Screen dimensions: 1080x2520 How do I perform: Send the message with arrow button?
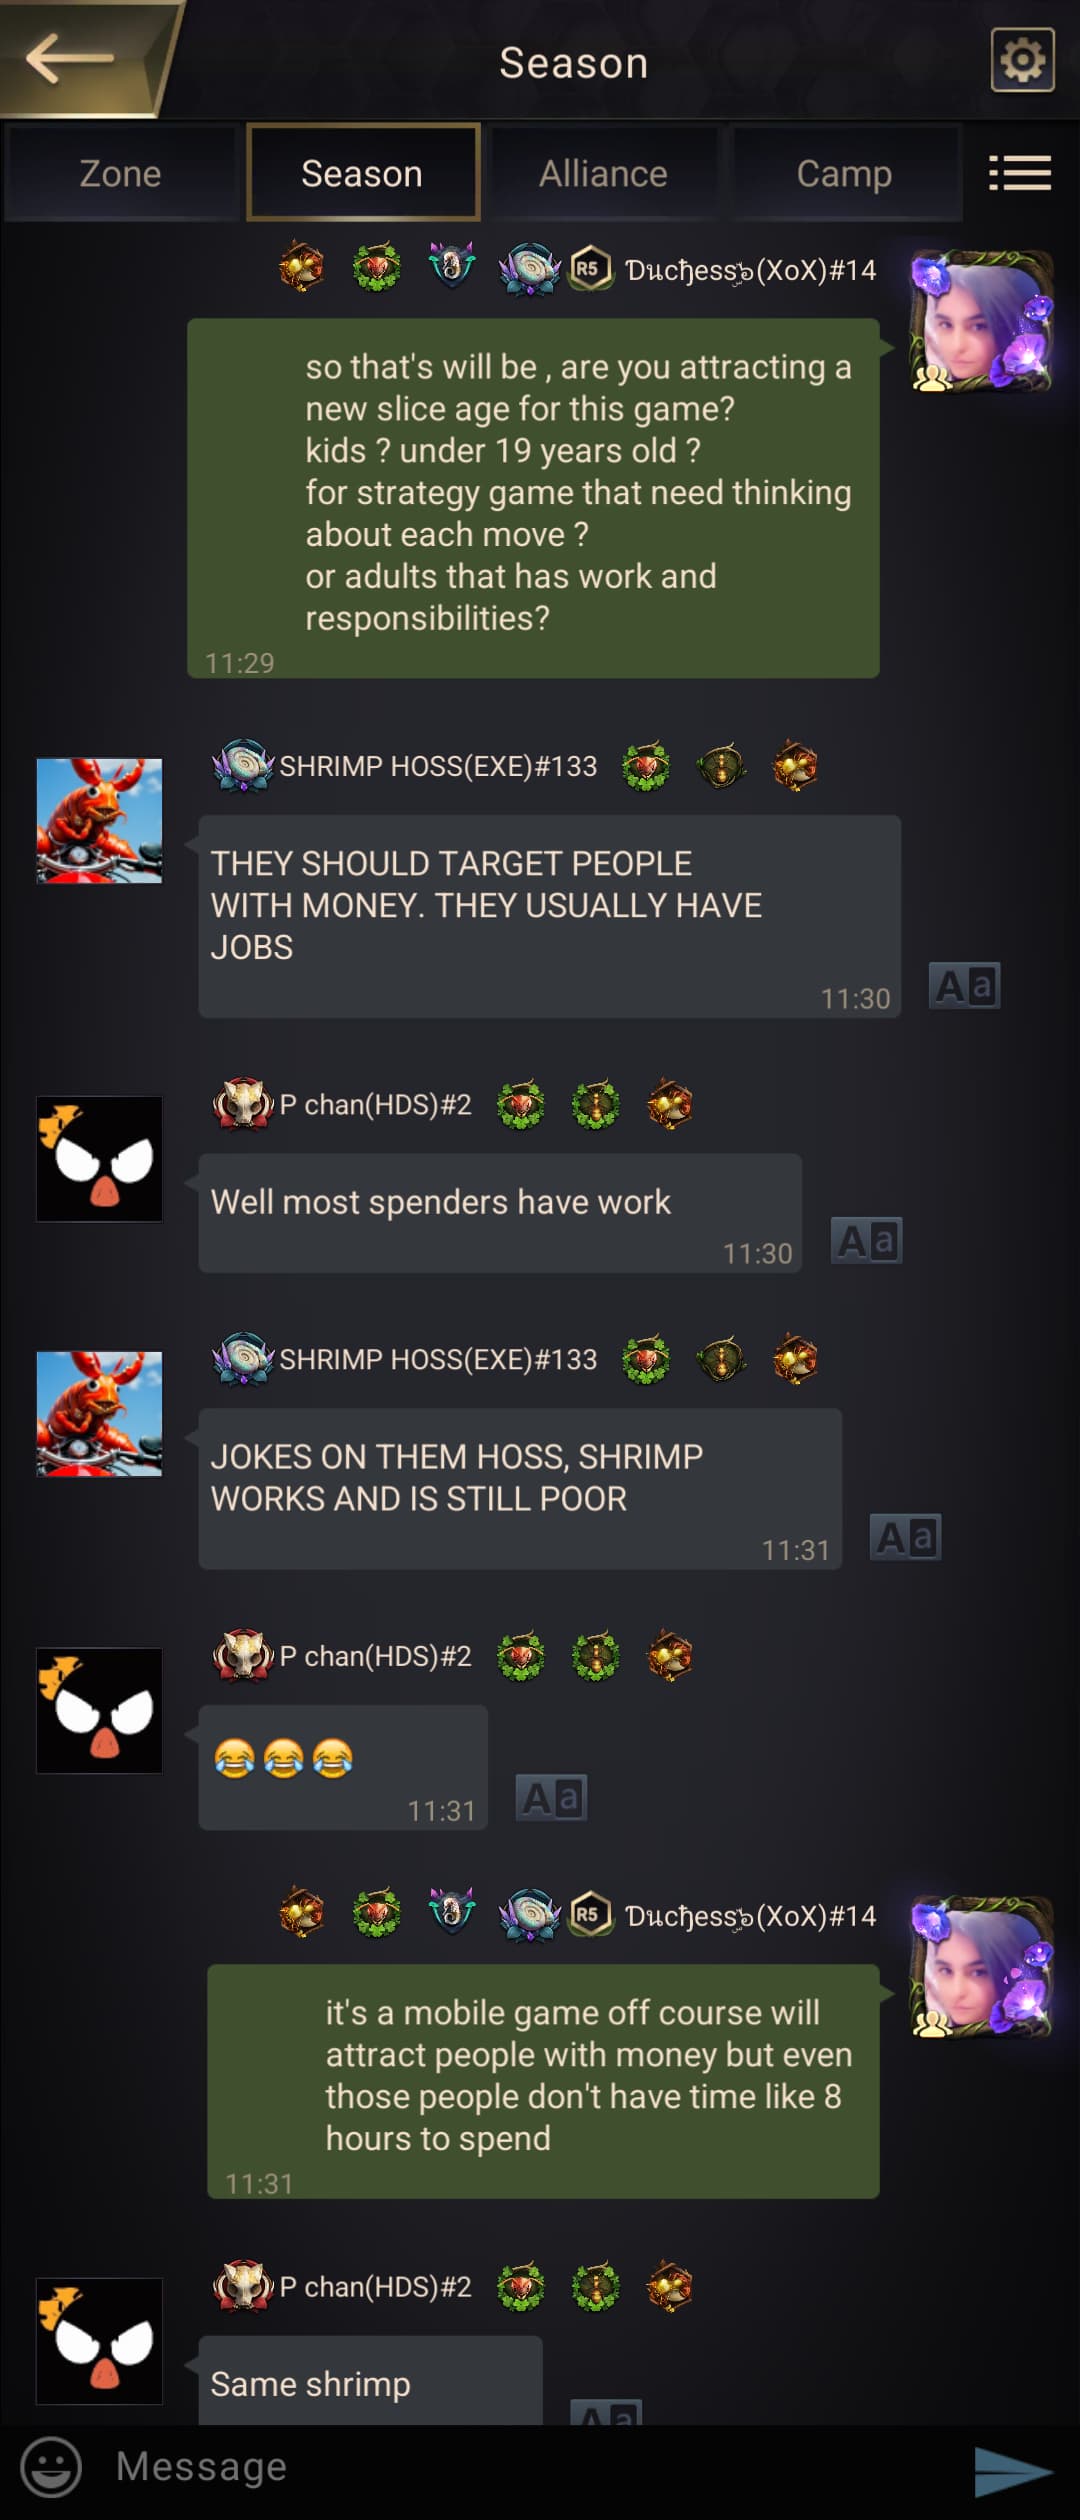click(1012, 2472)
